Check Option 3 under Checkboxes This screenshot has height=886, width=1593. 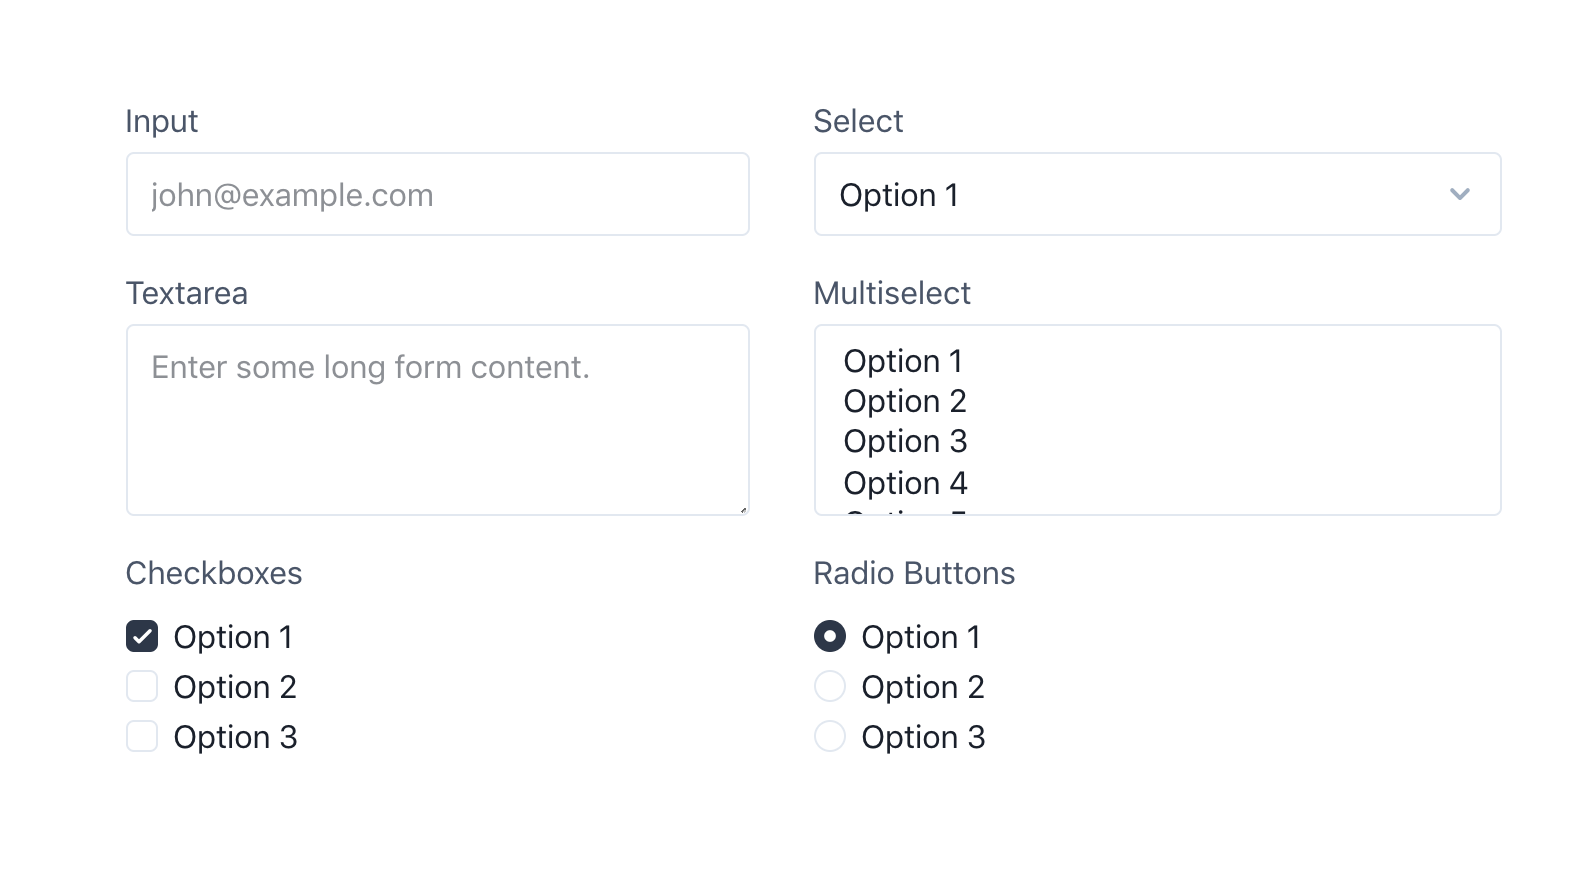tap(141, 736)
